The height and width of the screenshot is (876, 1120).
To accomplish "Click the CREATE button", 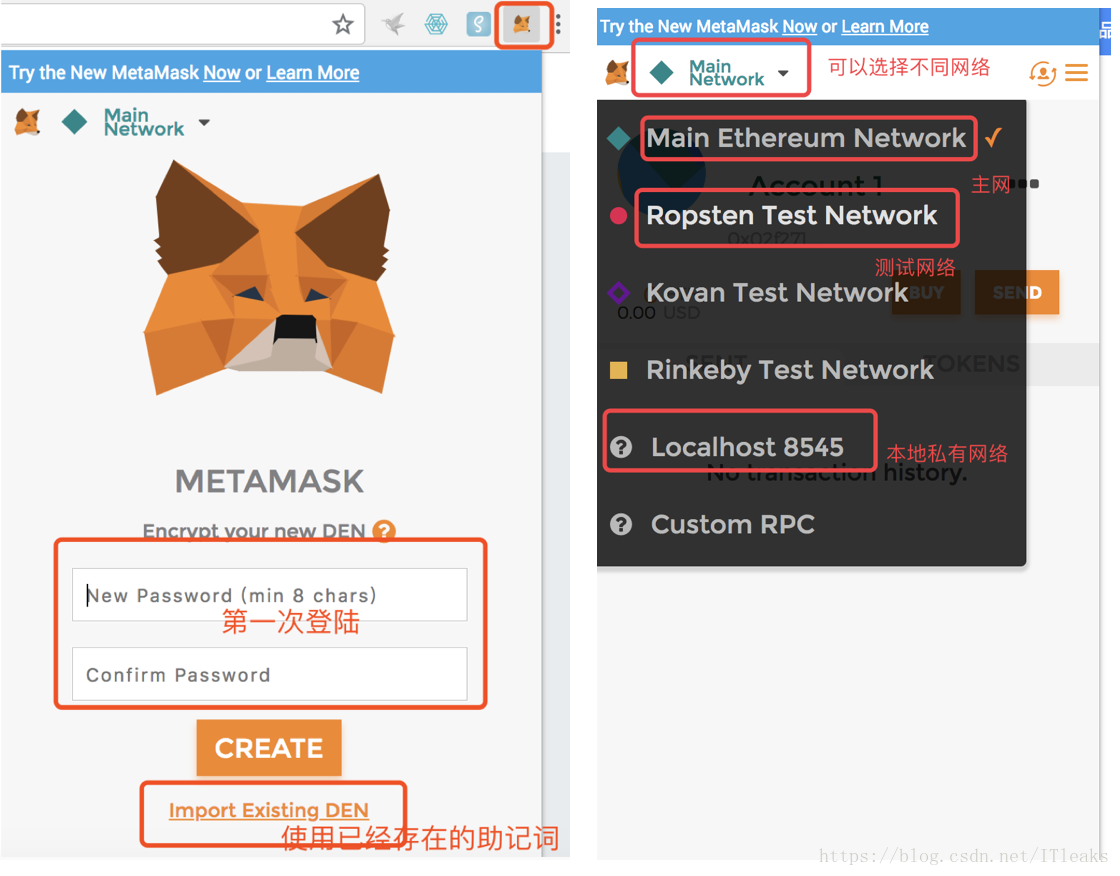I will pos(269,748).
